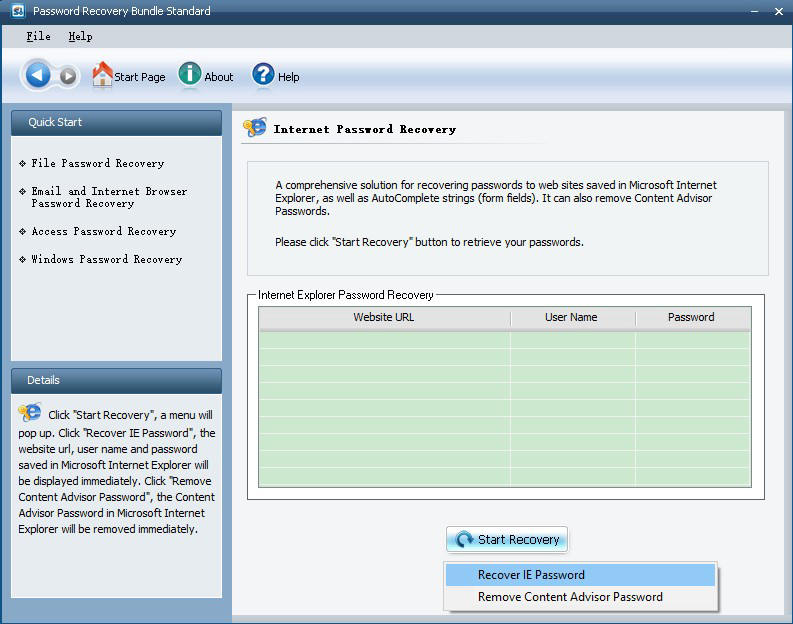Choose Remove Content Advisor Password menu entry
This screenshot has width=793, height=624.
pyautogui.click(x=580, y=597)
